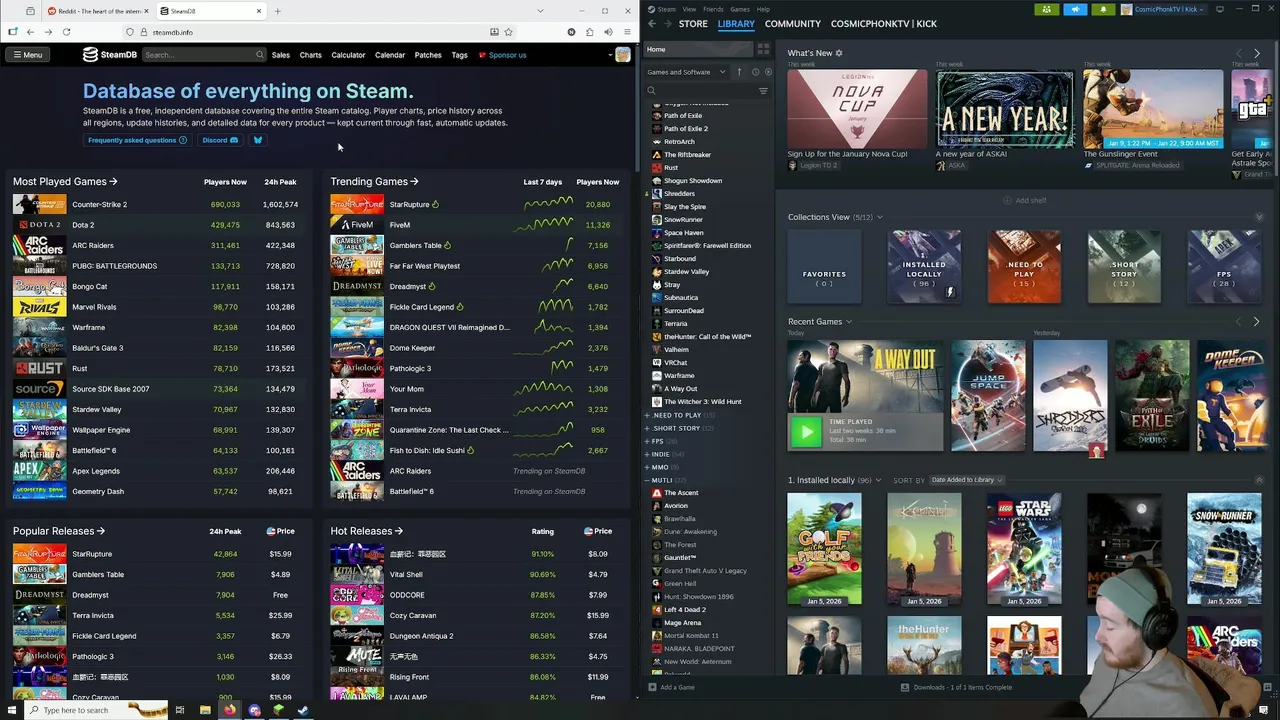1280x720 pixels.
Task: Open the Charts page on SteamDB
Action: point(310,55)
